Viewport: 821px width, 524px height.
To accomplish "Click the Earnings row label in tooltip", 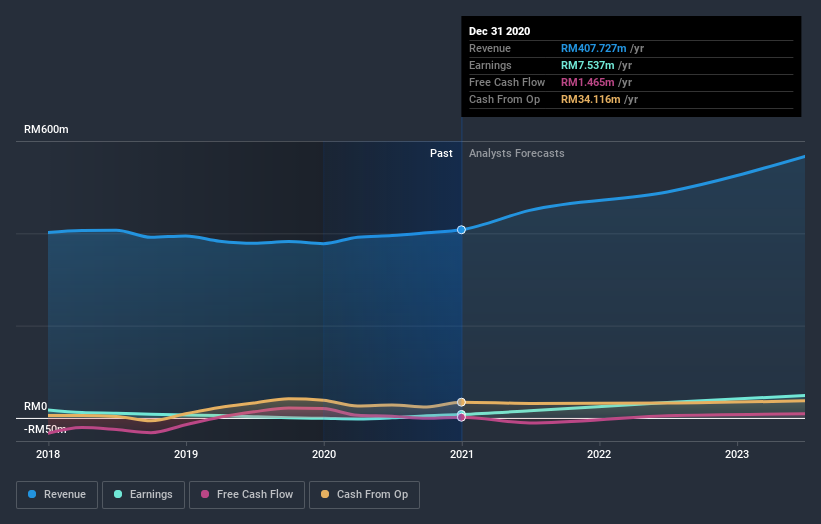I will [x=490, y=65].
